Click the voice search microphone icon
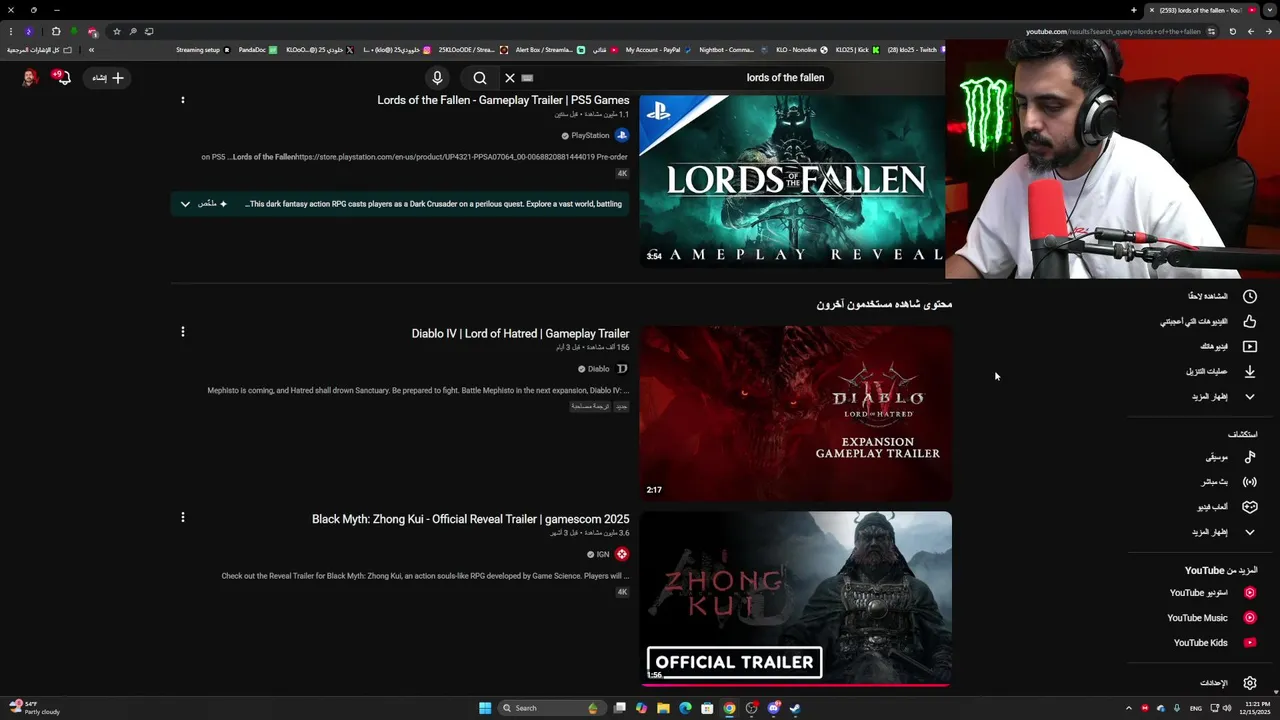This screenshot has height=720, width=1280. (x=437, y=78)
